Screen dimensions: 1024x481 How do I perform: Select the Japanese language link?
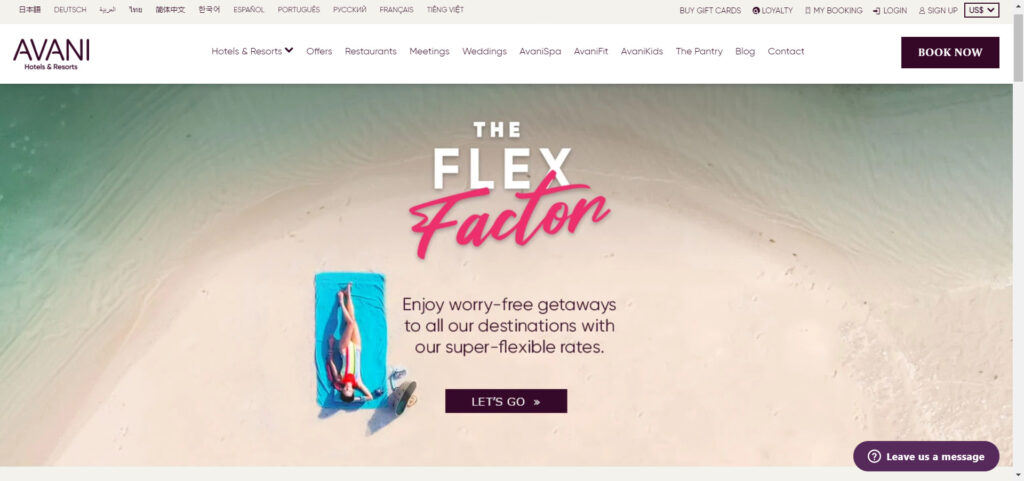click(x=29, y=10)
